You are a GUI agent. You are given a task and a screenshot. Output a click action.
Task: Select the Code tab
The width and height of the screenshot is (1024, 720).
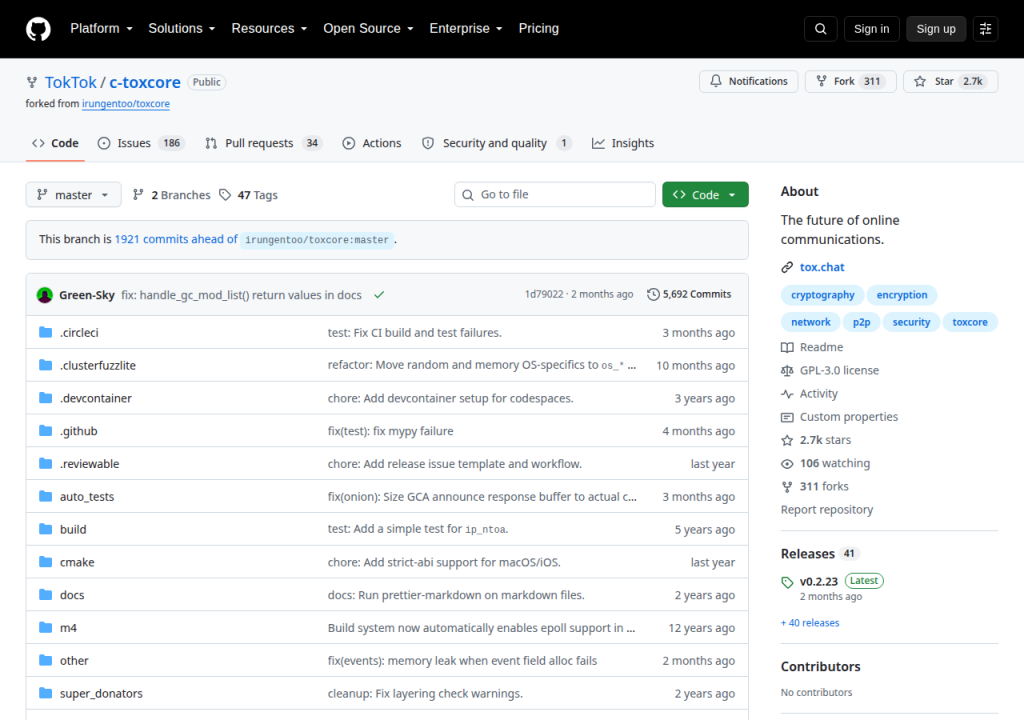[56, 143]
